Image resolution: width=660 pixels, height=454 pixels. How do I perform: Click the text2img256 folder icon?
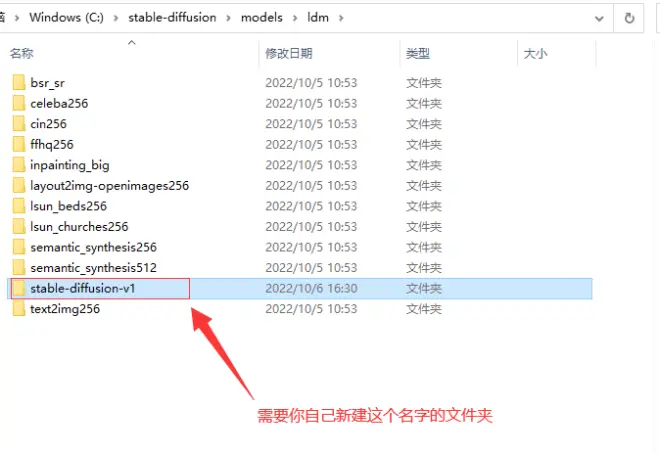tap(19, 309)
